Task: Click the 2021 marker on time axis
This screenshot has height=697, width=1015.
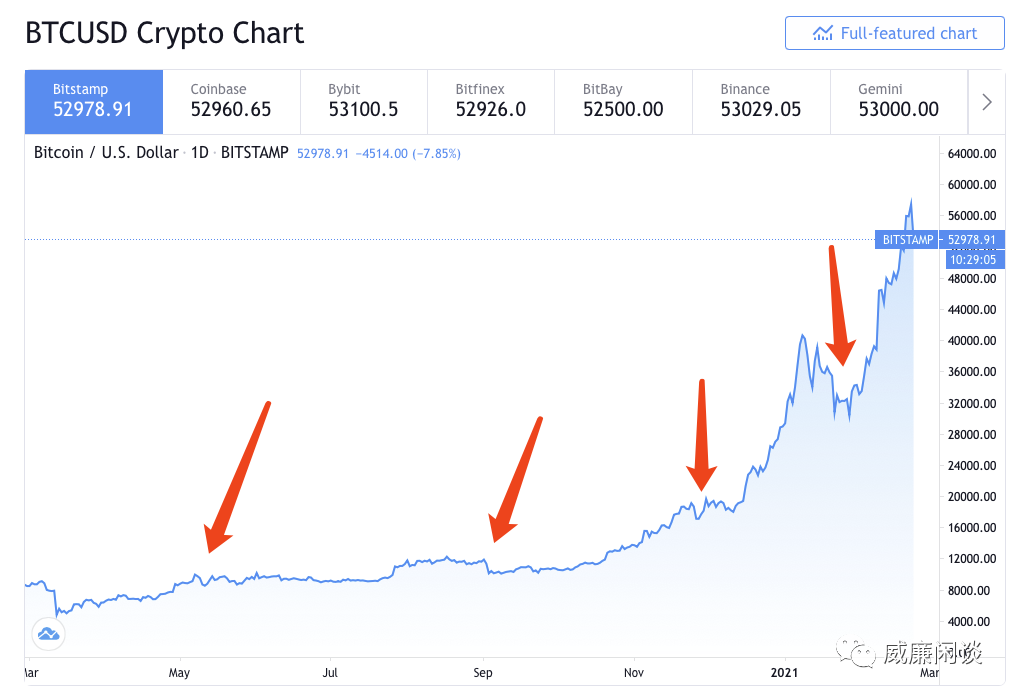Action: (x=784, y=672)
